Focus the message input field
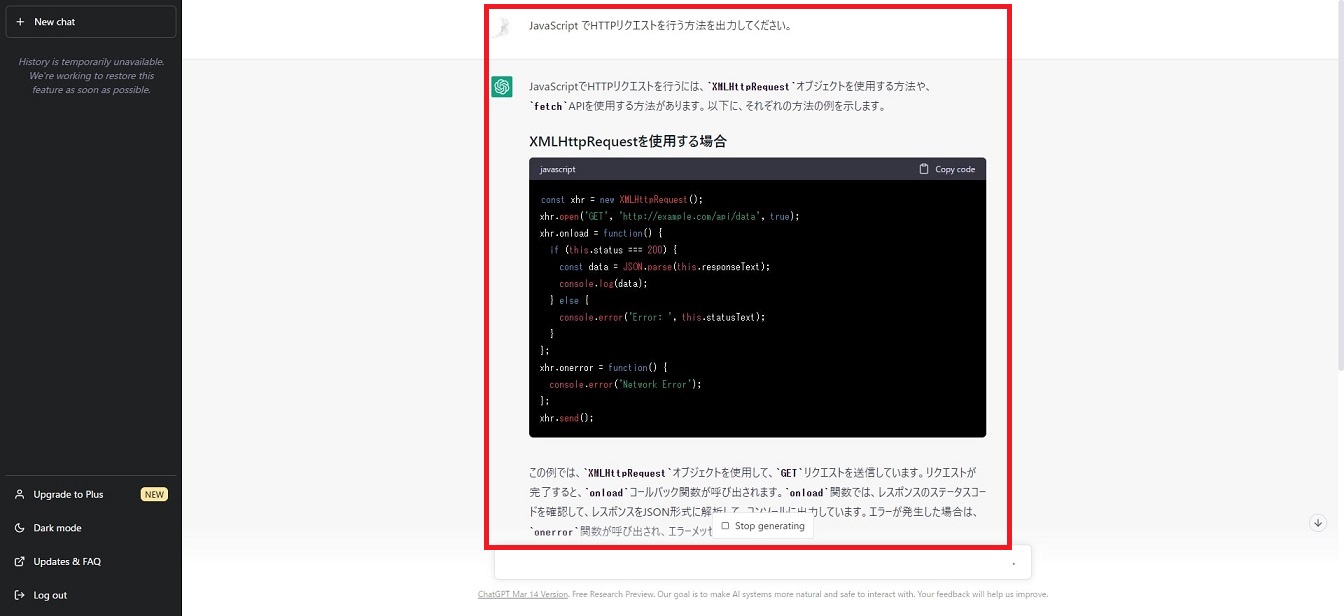1344x616 pixels. click(x=750, y=563)
